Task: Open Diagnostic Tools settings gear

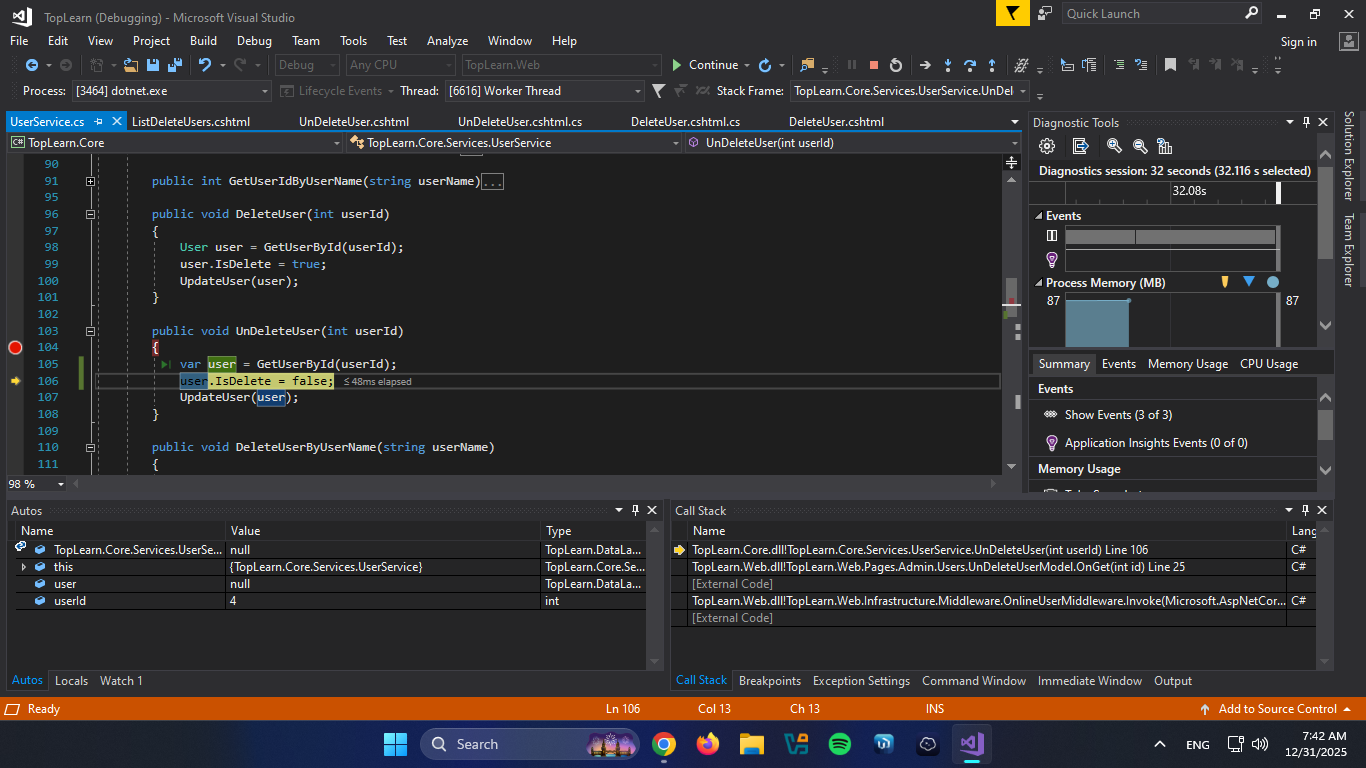Action: (x=1047, y=146)
